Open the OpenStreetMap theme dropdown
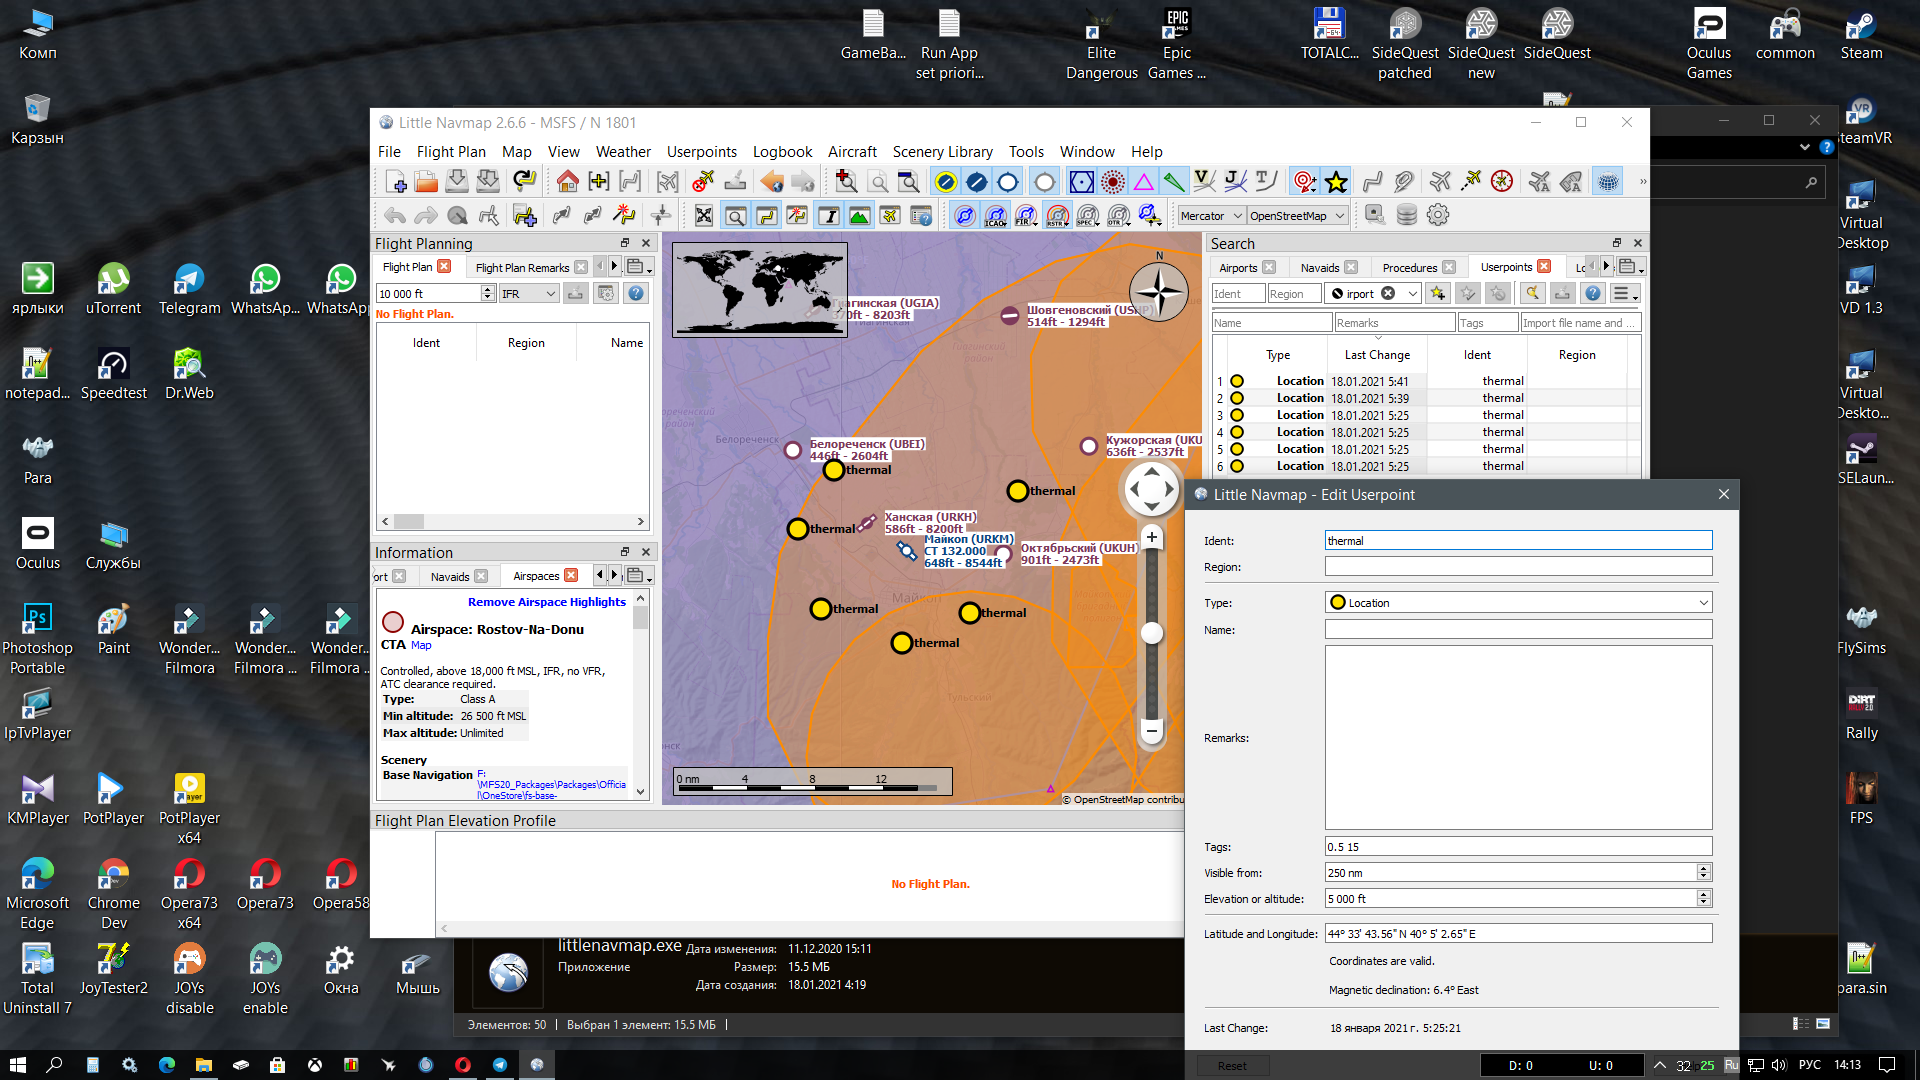Screen dimensions: 1920x1080 coord(1297,216)
